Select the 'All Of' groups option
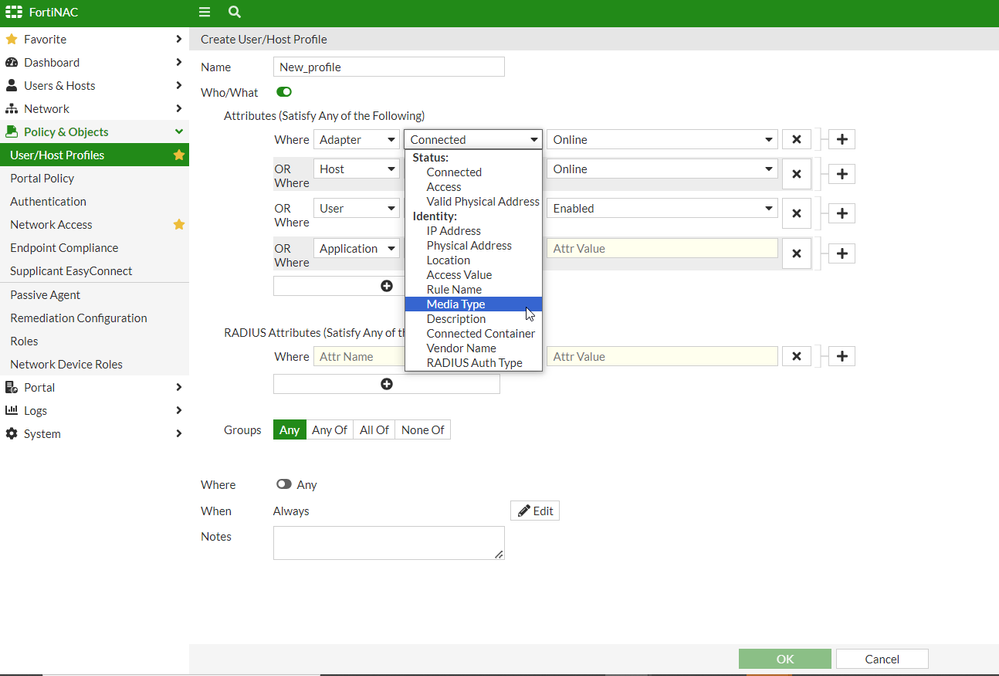The height and width of the screenshot is (676, 999). (374, 430)
